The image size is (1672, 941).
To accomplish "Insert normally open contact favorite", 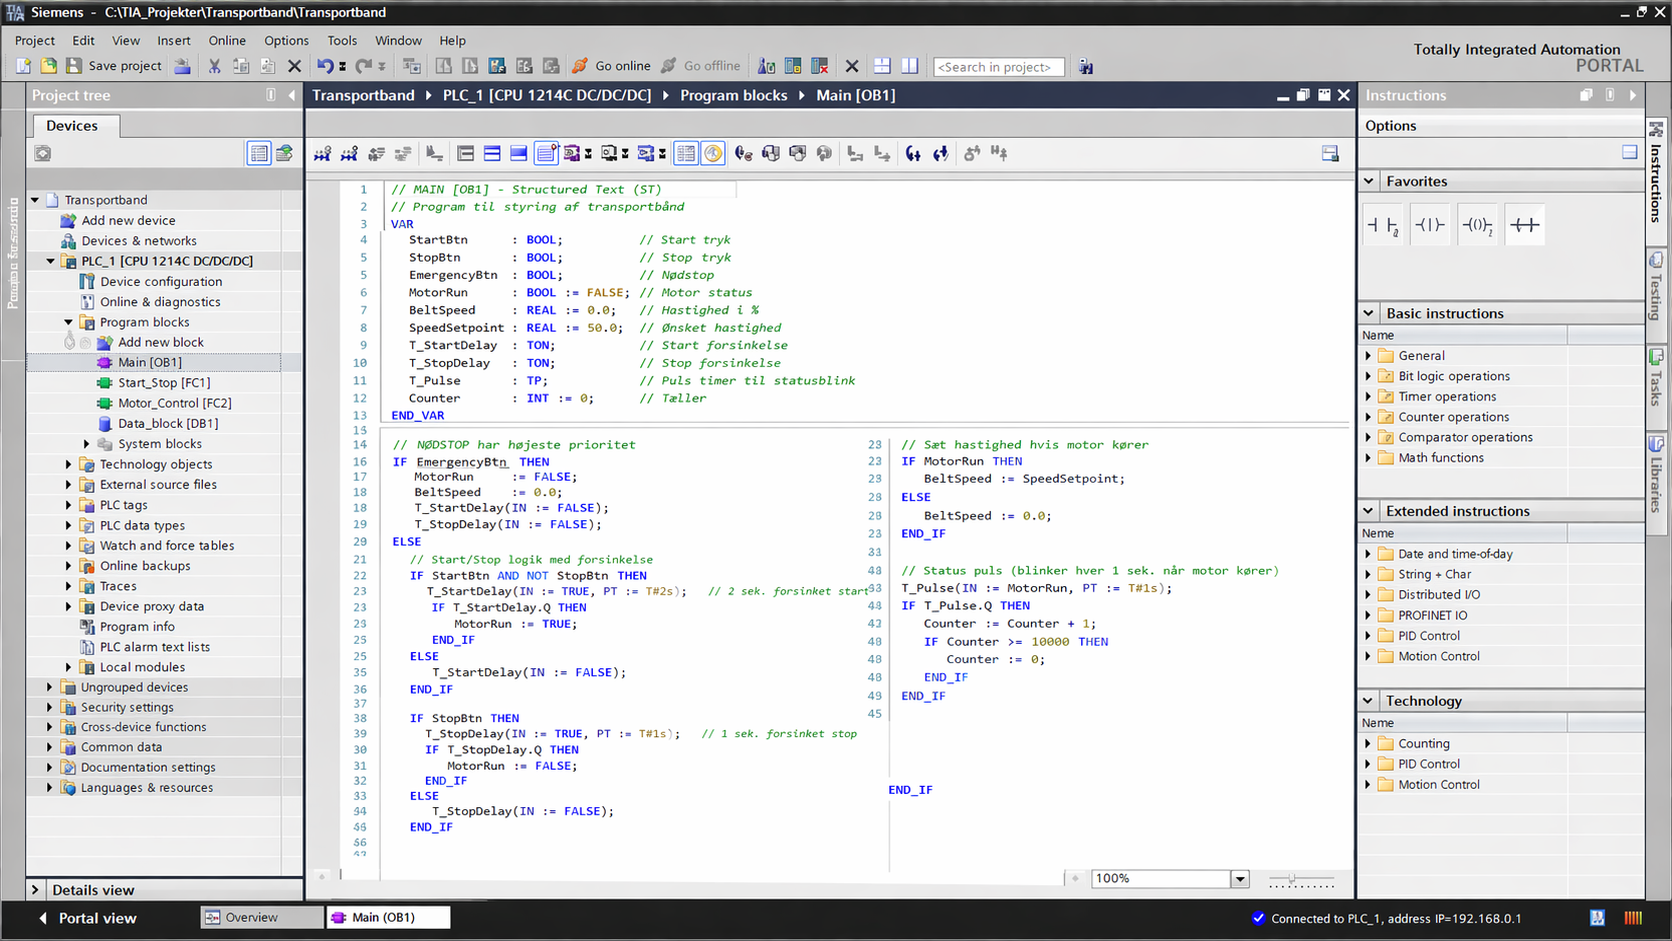I will coord(1384,225).
